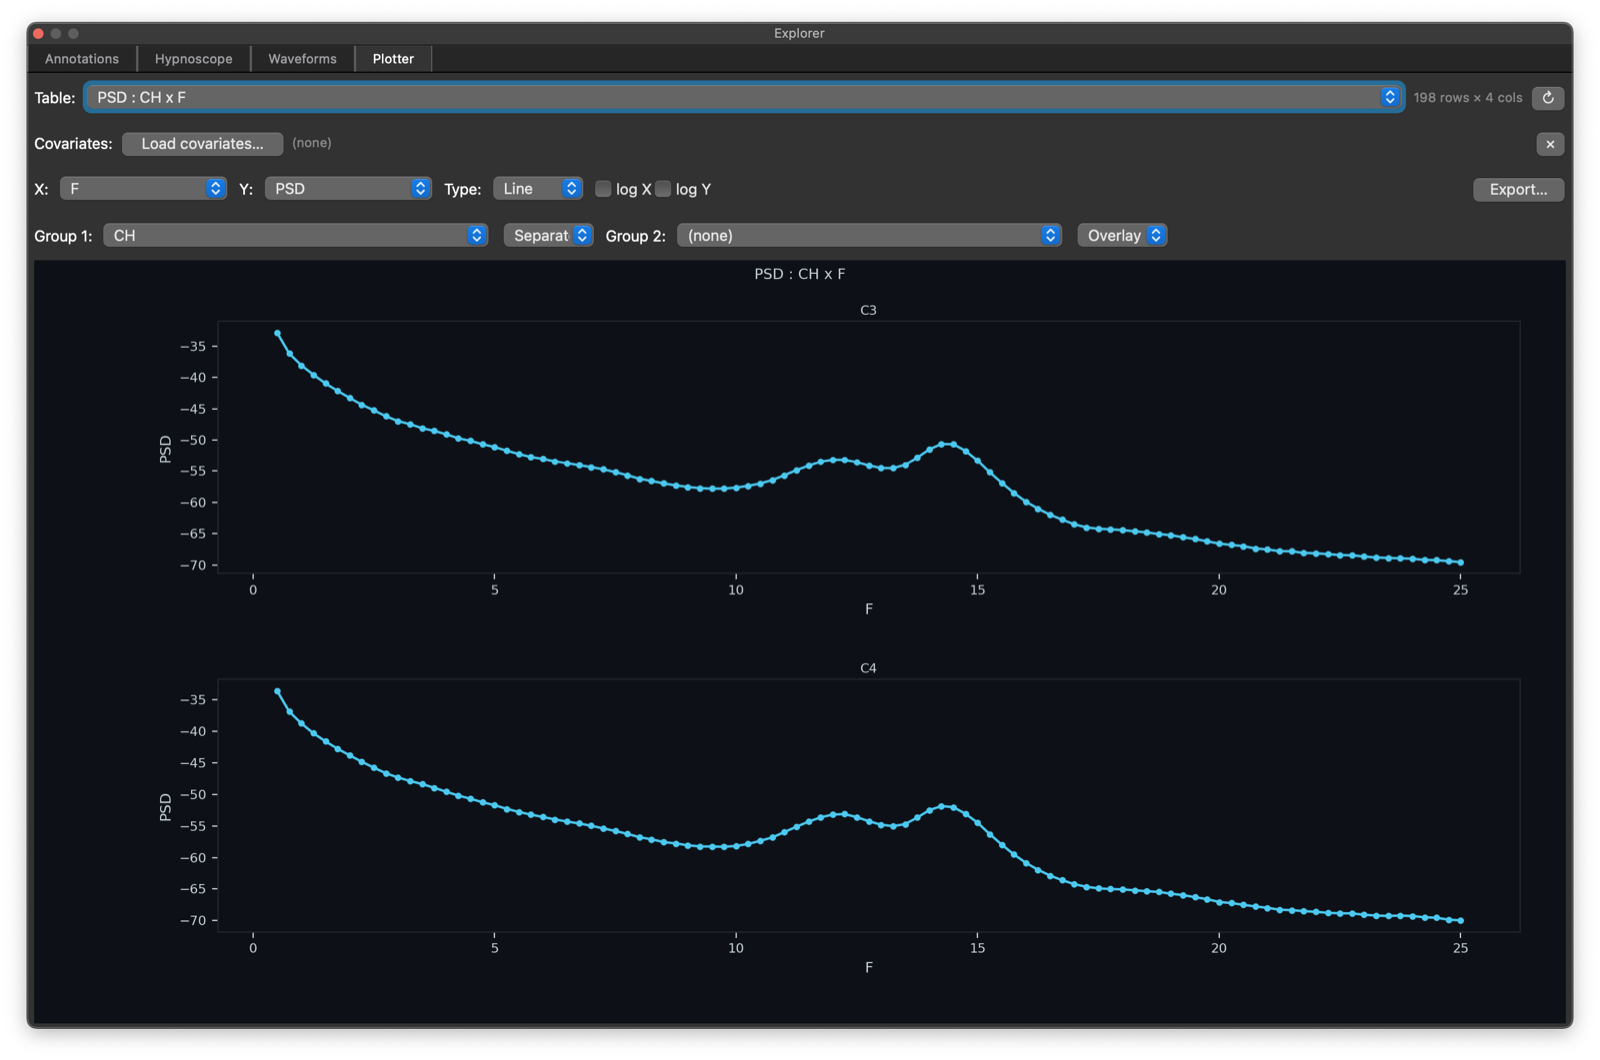Image resolution: width=1600 pixels, height=1060 pixels.
Task: Open the Table dropdown showing PSD : CH x F
Action: (744, 97)
